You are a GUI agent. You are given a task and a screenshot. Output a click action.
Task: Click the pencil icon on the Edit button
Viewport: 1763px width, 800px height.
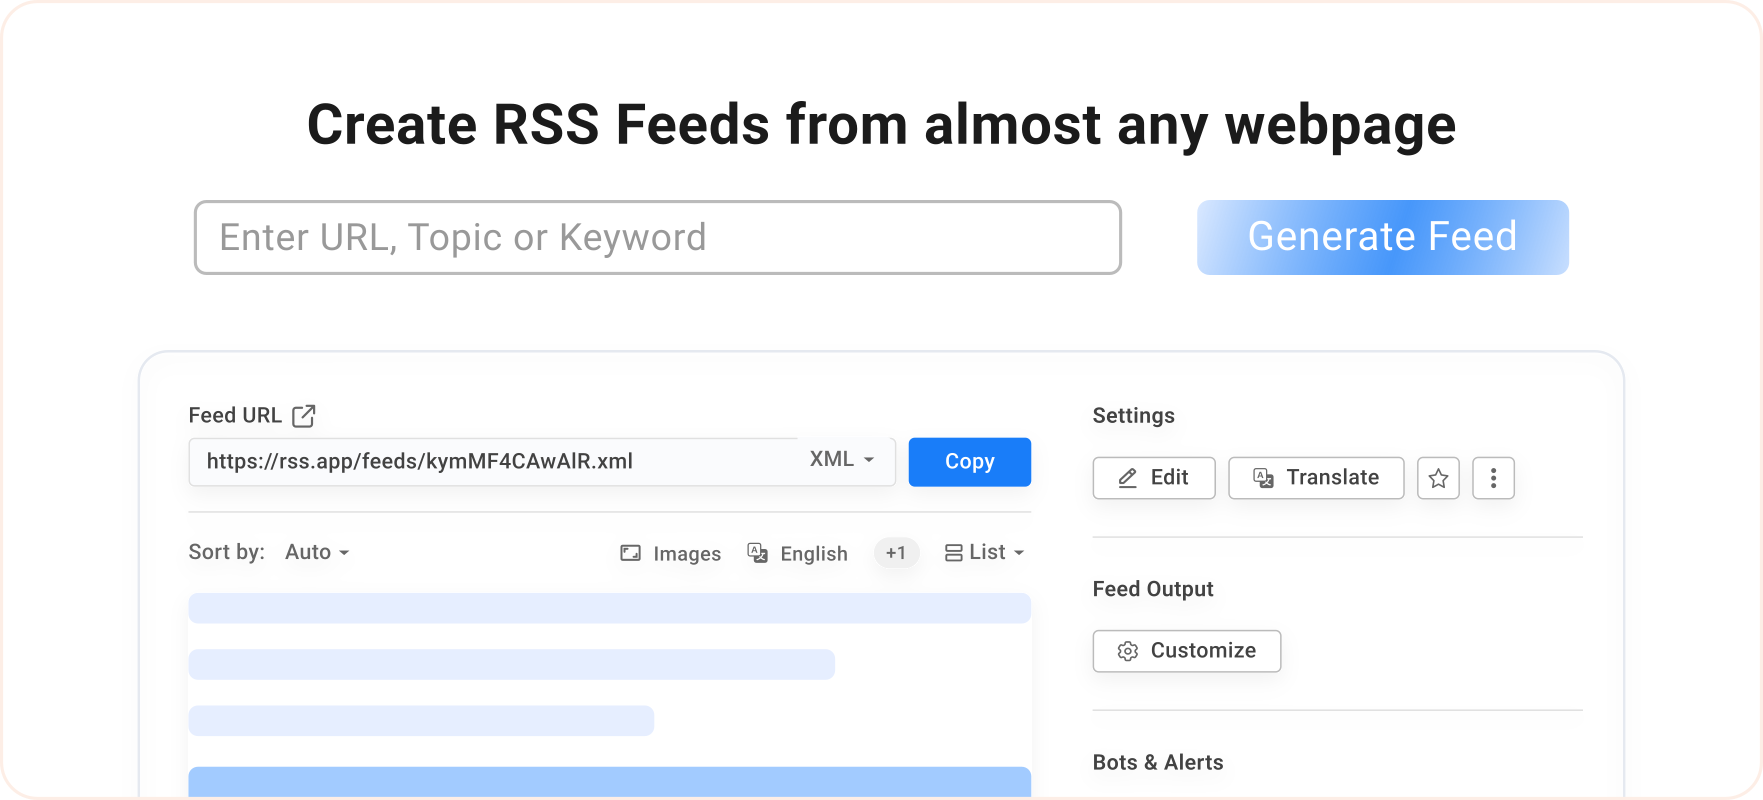(1126, 478)
